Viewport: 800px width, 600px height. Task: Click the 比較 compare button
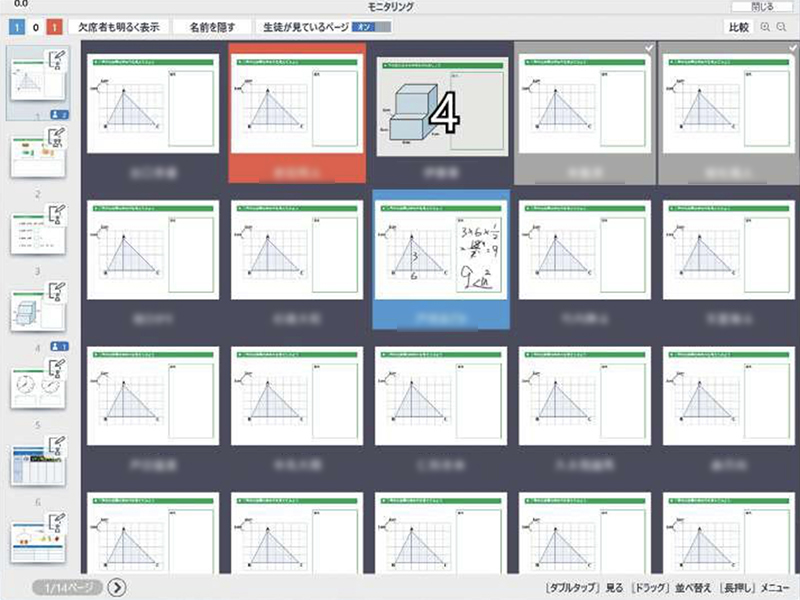738,28
